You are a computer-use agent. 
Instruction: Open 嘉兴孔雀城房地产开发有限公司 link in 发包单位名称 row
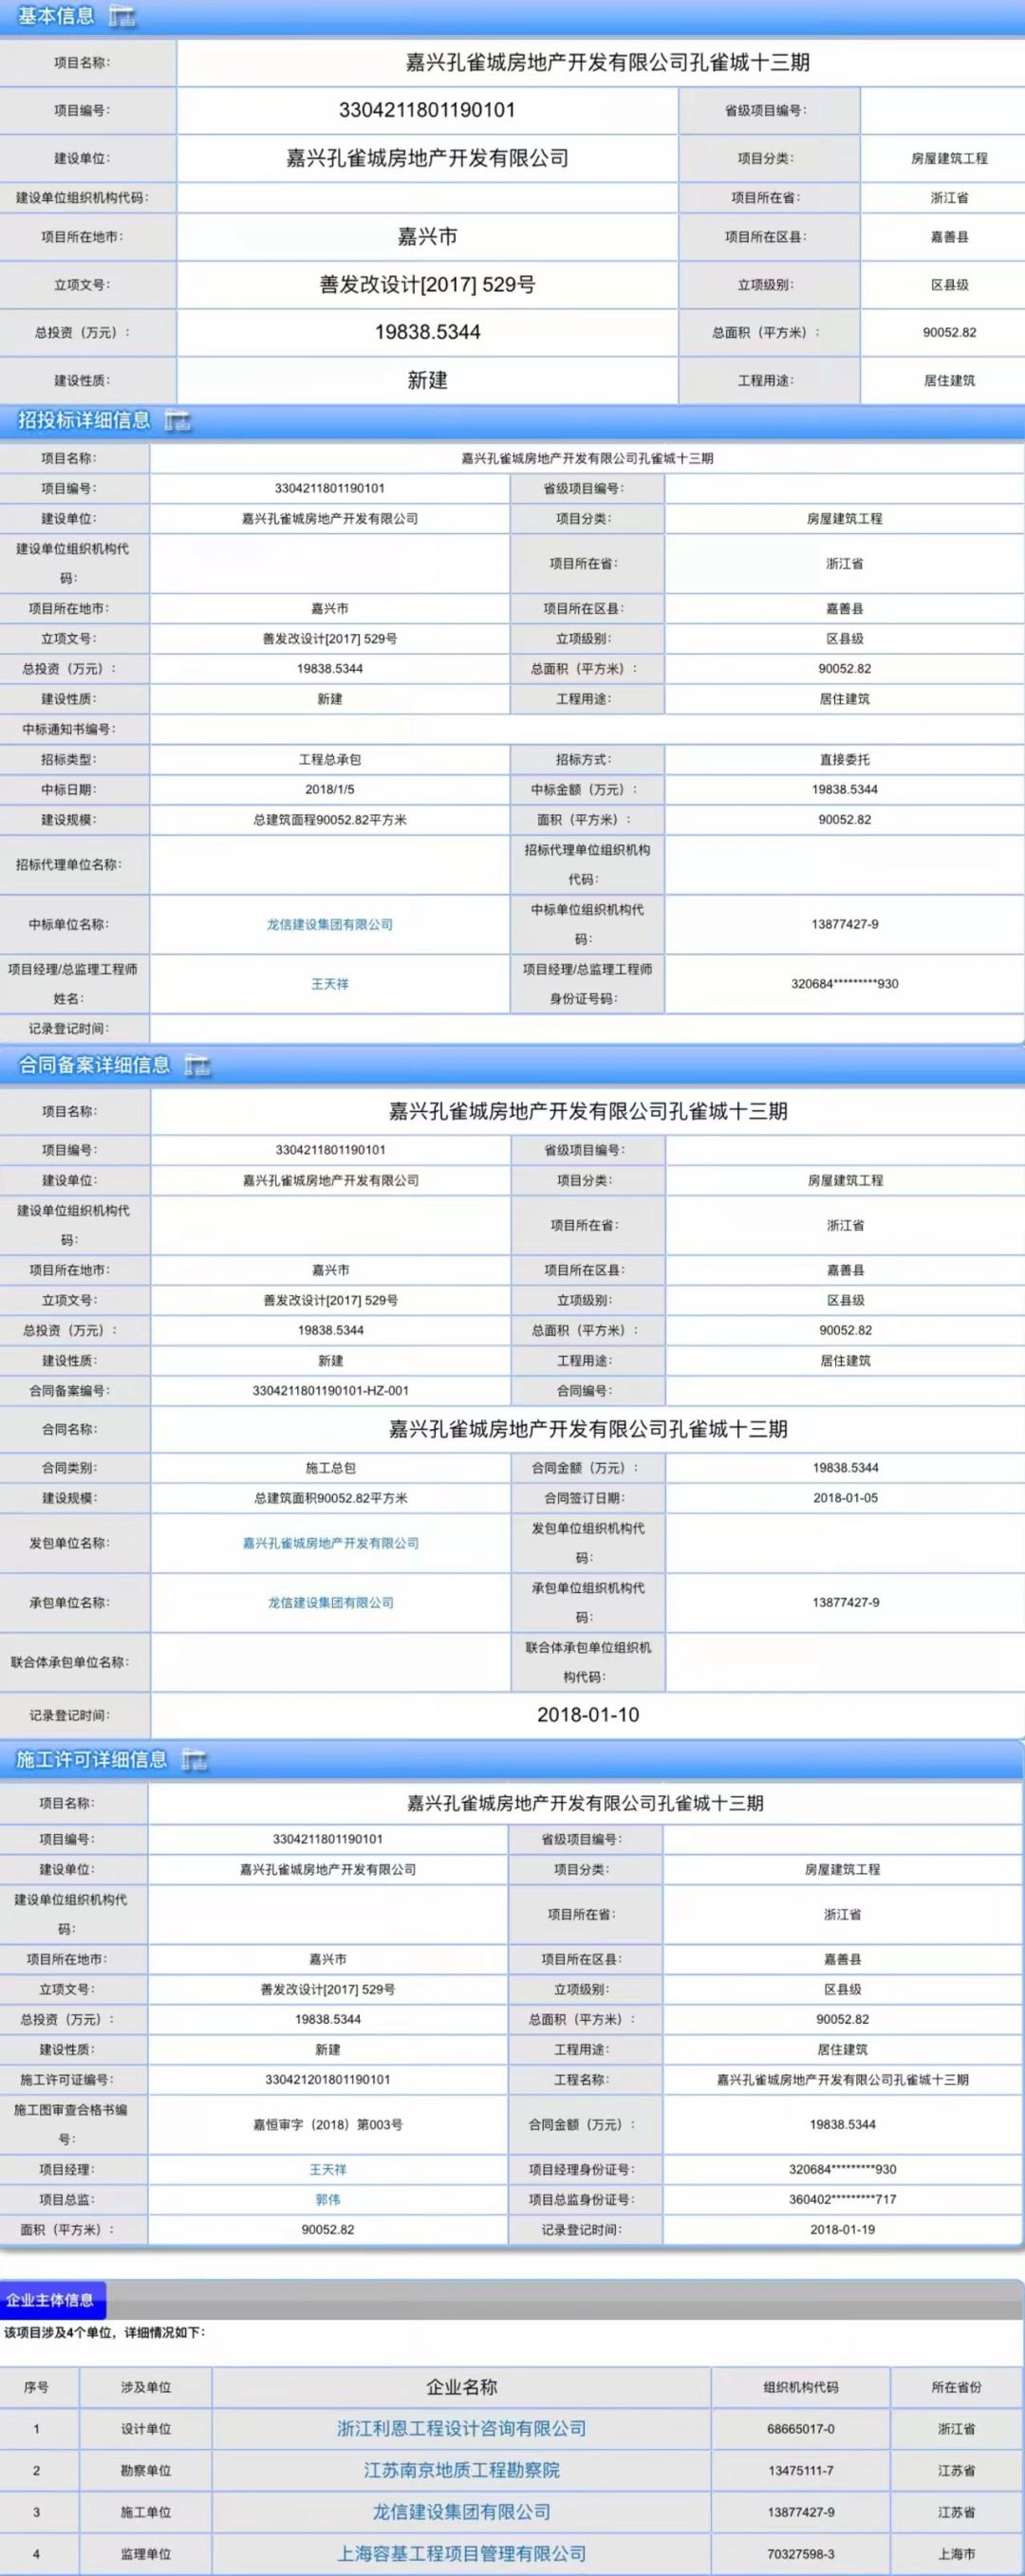(331, 1543)
